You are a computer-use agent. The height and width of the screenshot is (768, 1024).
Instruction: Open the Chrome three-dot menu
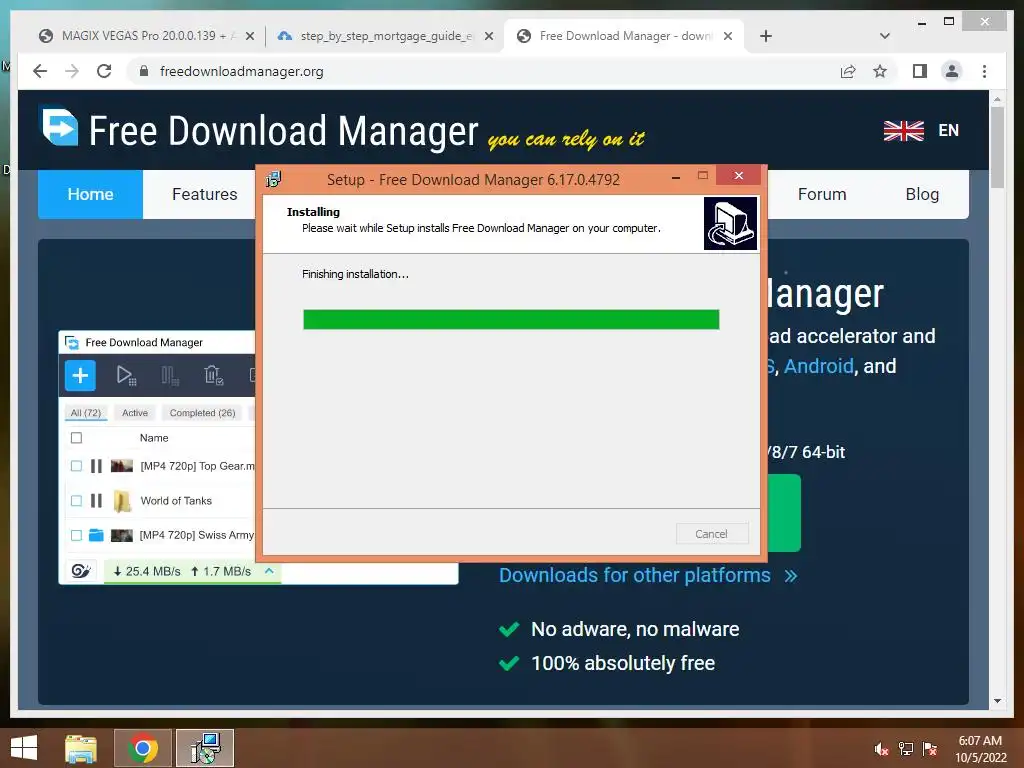tap(984, 71)
